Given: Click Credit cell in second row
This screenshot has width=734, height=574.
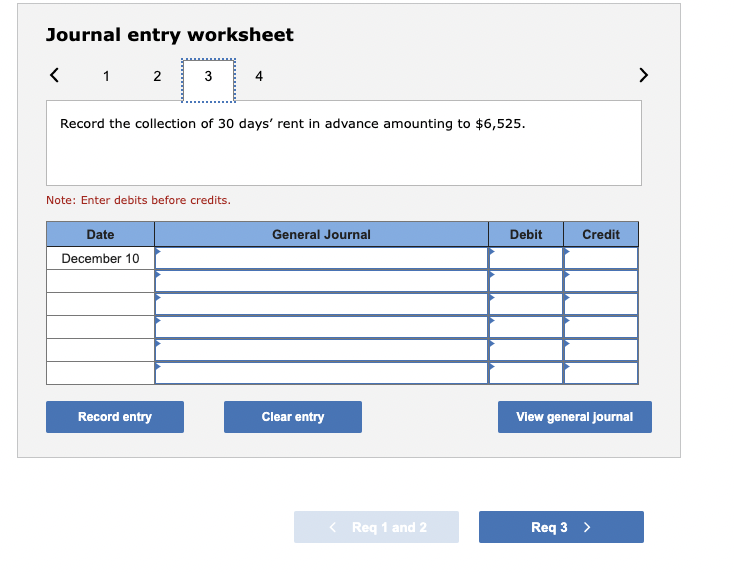Looking at the screenshot, I should coord(601,281).
